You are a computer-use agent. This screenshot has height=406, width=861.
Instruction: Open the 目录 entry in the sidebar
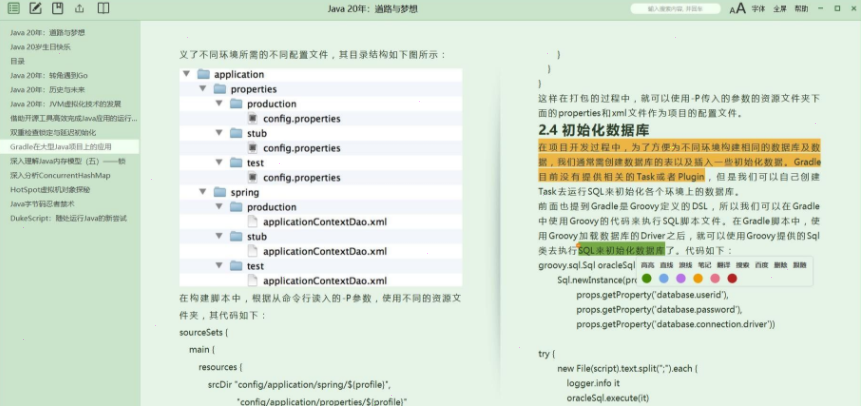pyautogui.click(x=17, y=62)
